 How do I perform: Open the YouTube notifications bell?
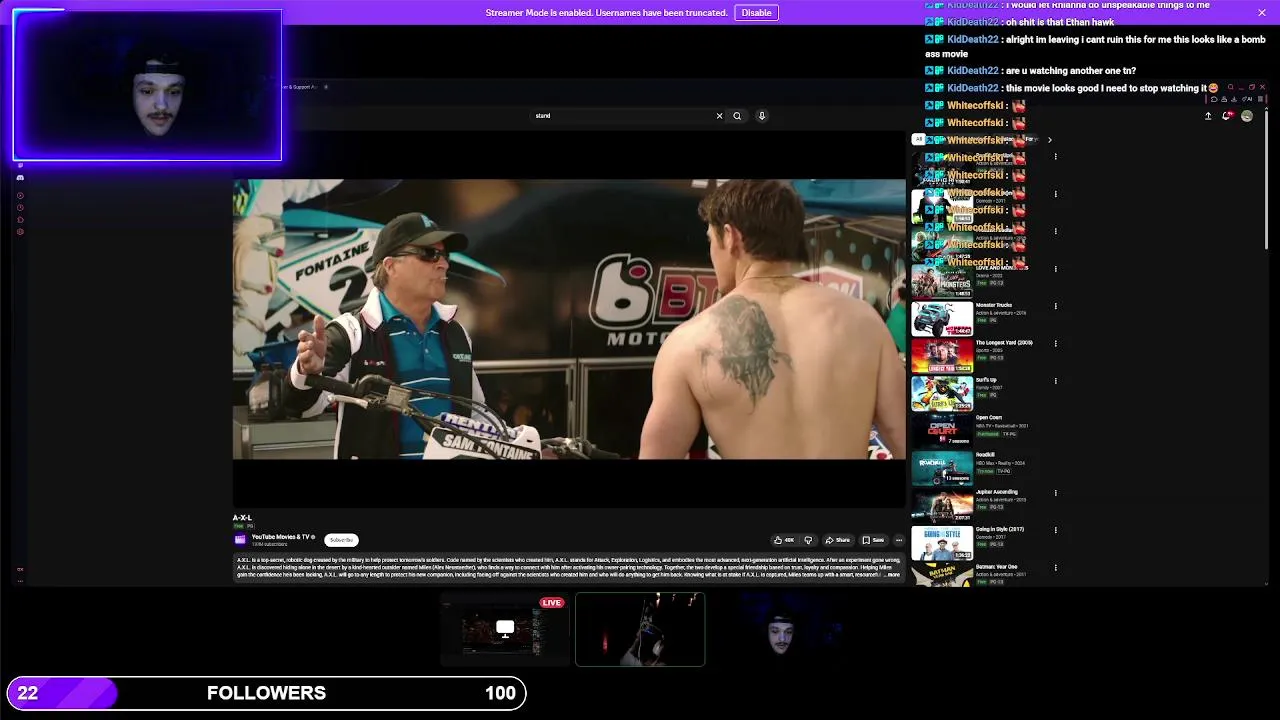1227,116
